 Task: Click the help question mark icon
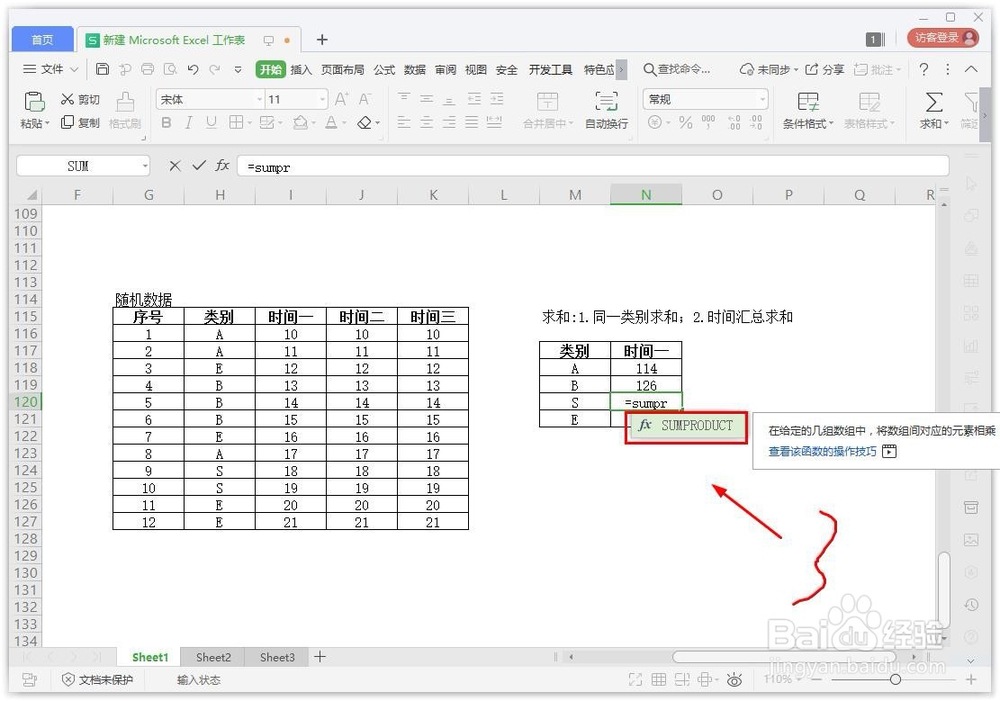click(x=923, y=69)
